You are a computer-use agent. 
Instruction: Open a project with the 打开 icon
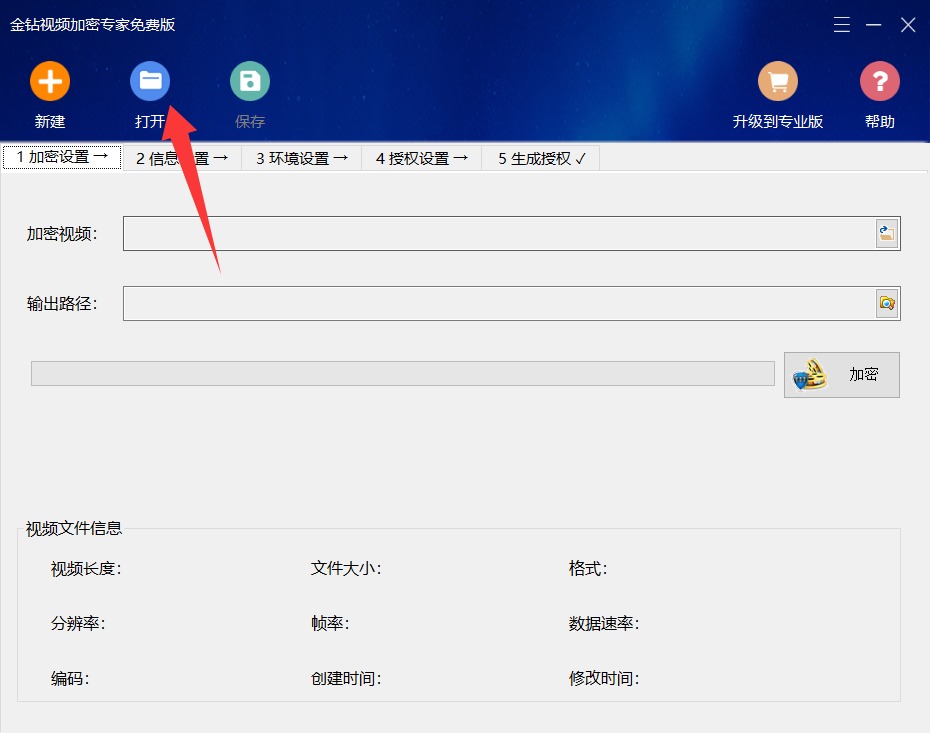150,81
